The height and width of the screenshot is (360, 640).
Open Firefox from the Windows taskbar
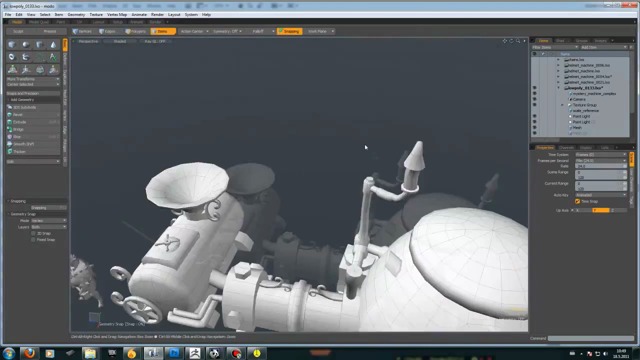tap(29, 353)
